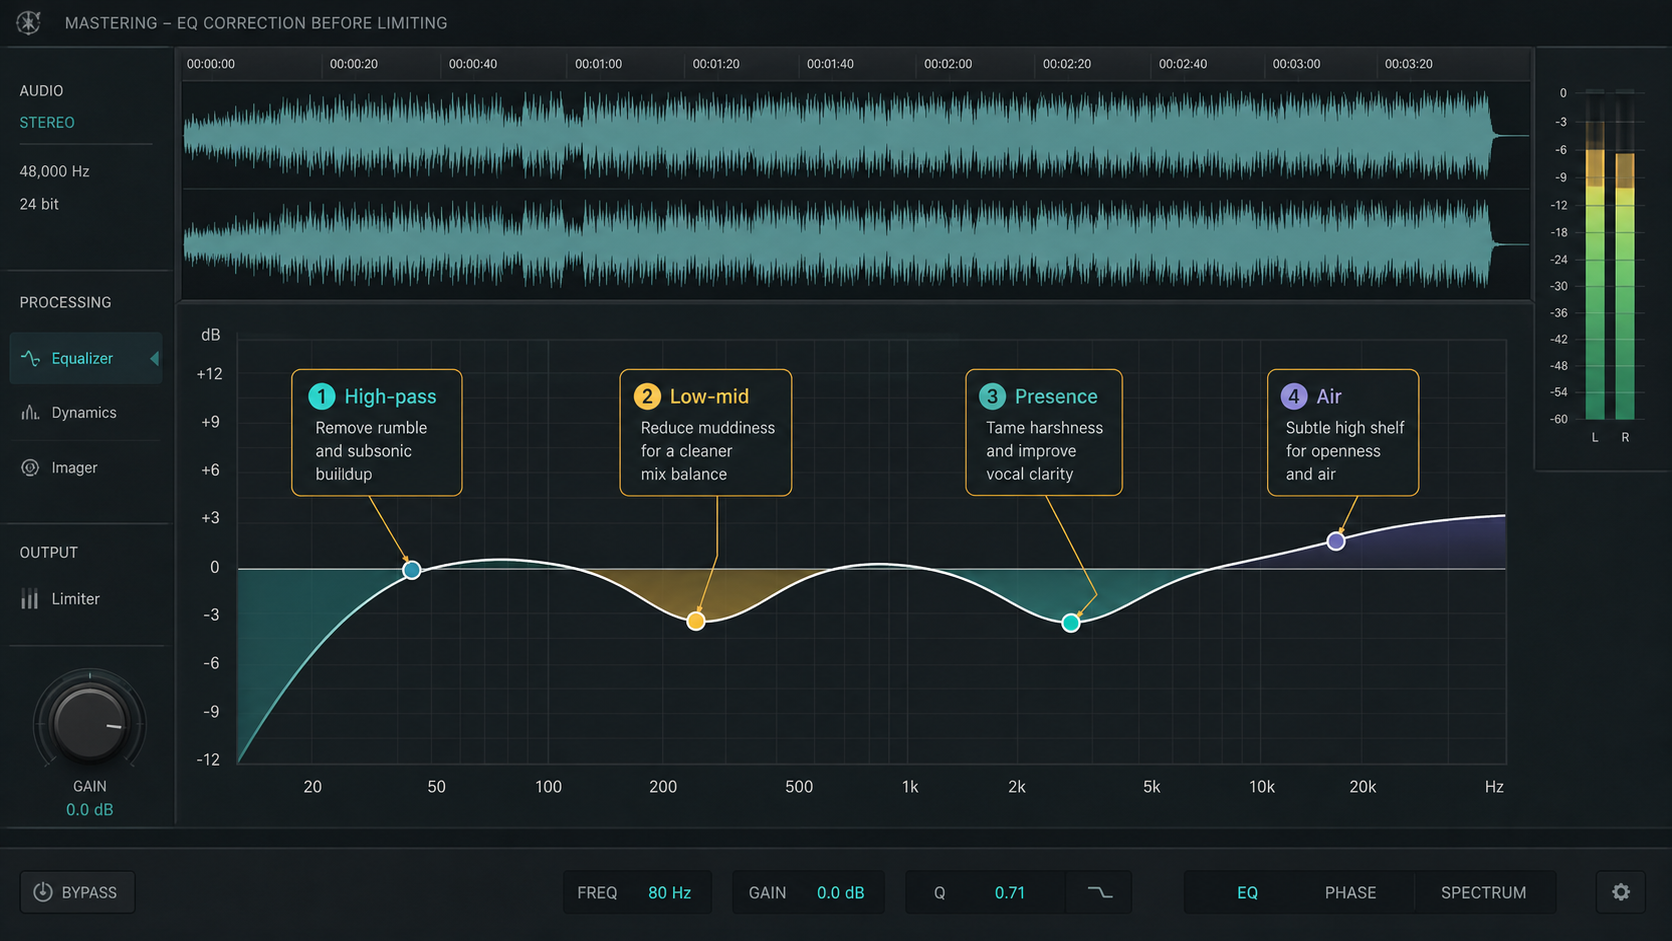Click the High-pass annotation title
Image resolution: width=1672 pixels, height=941 pixels.
pyautogui.click(x=390, y=396)
